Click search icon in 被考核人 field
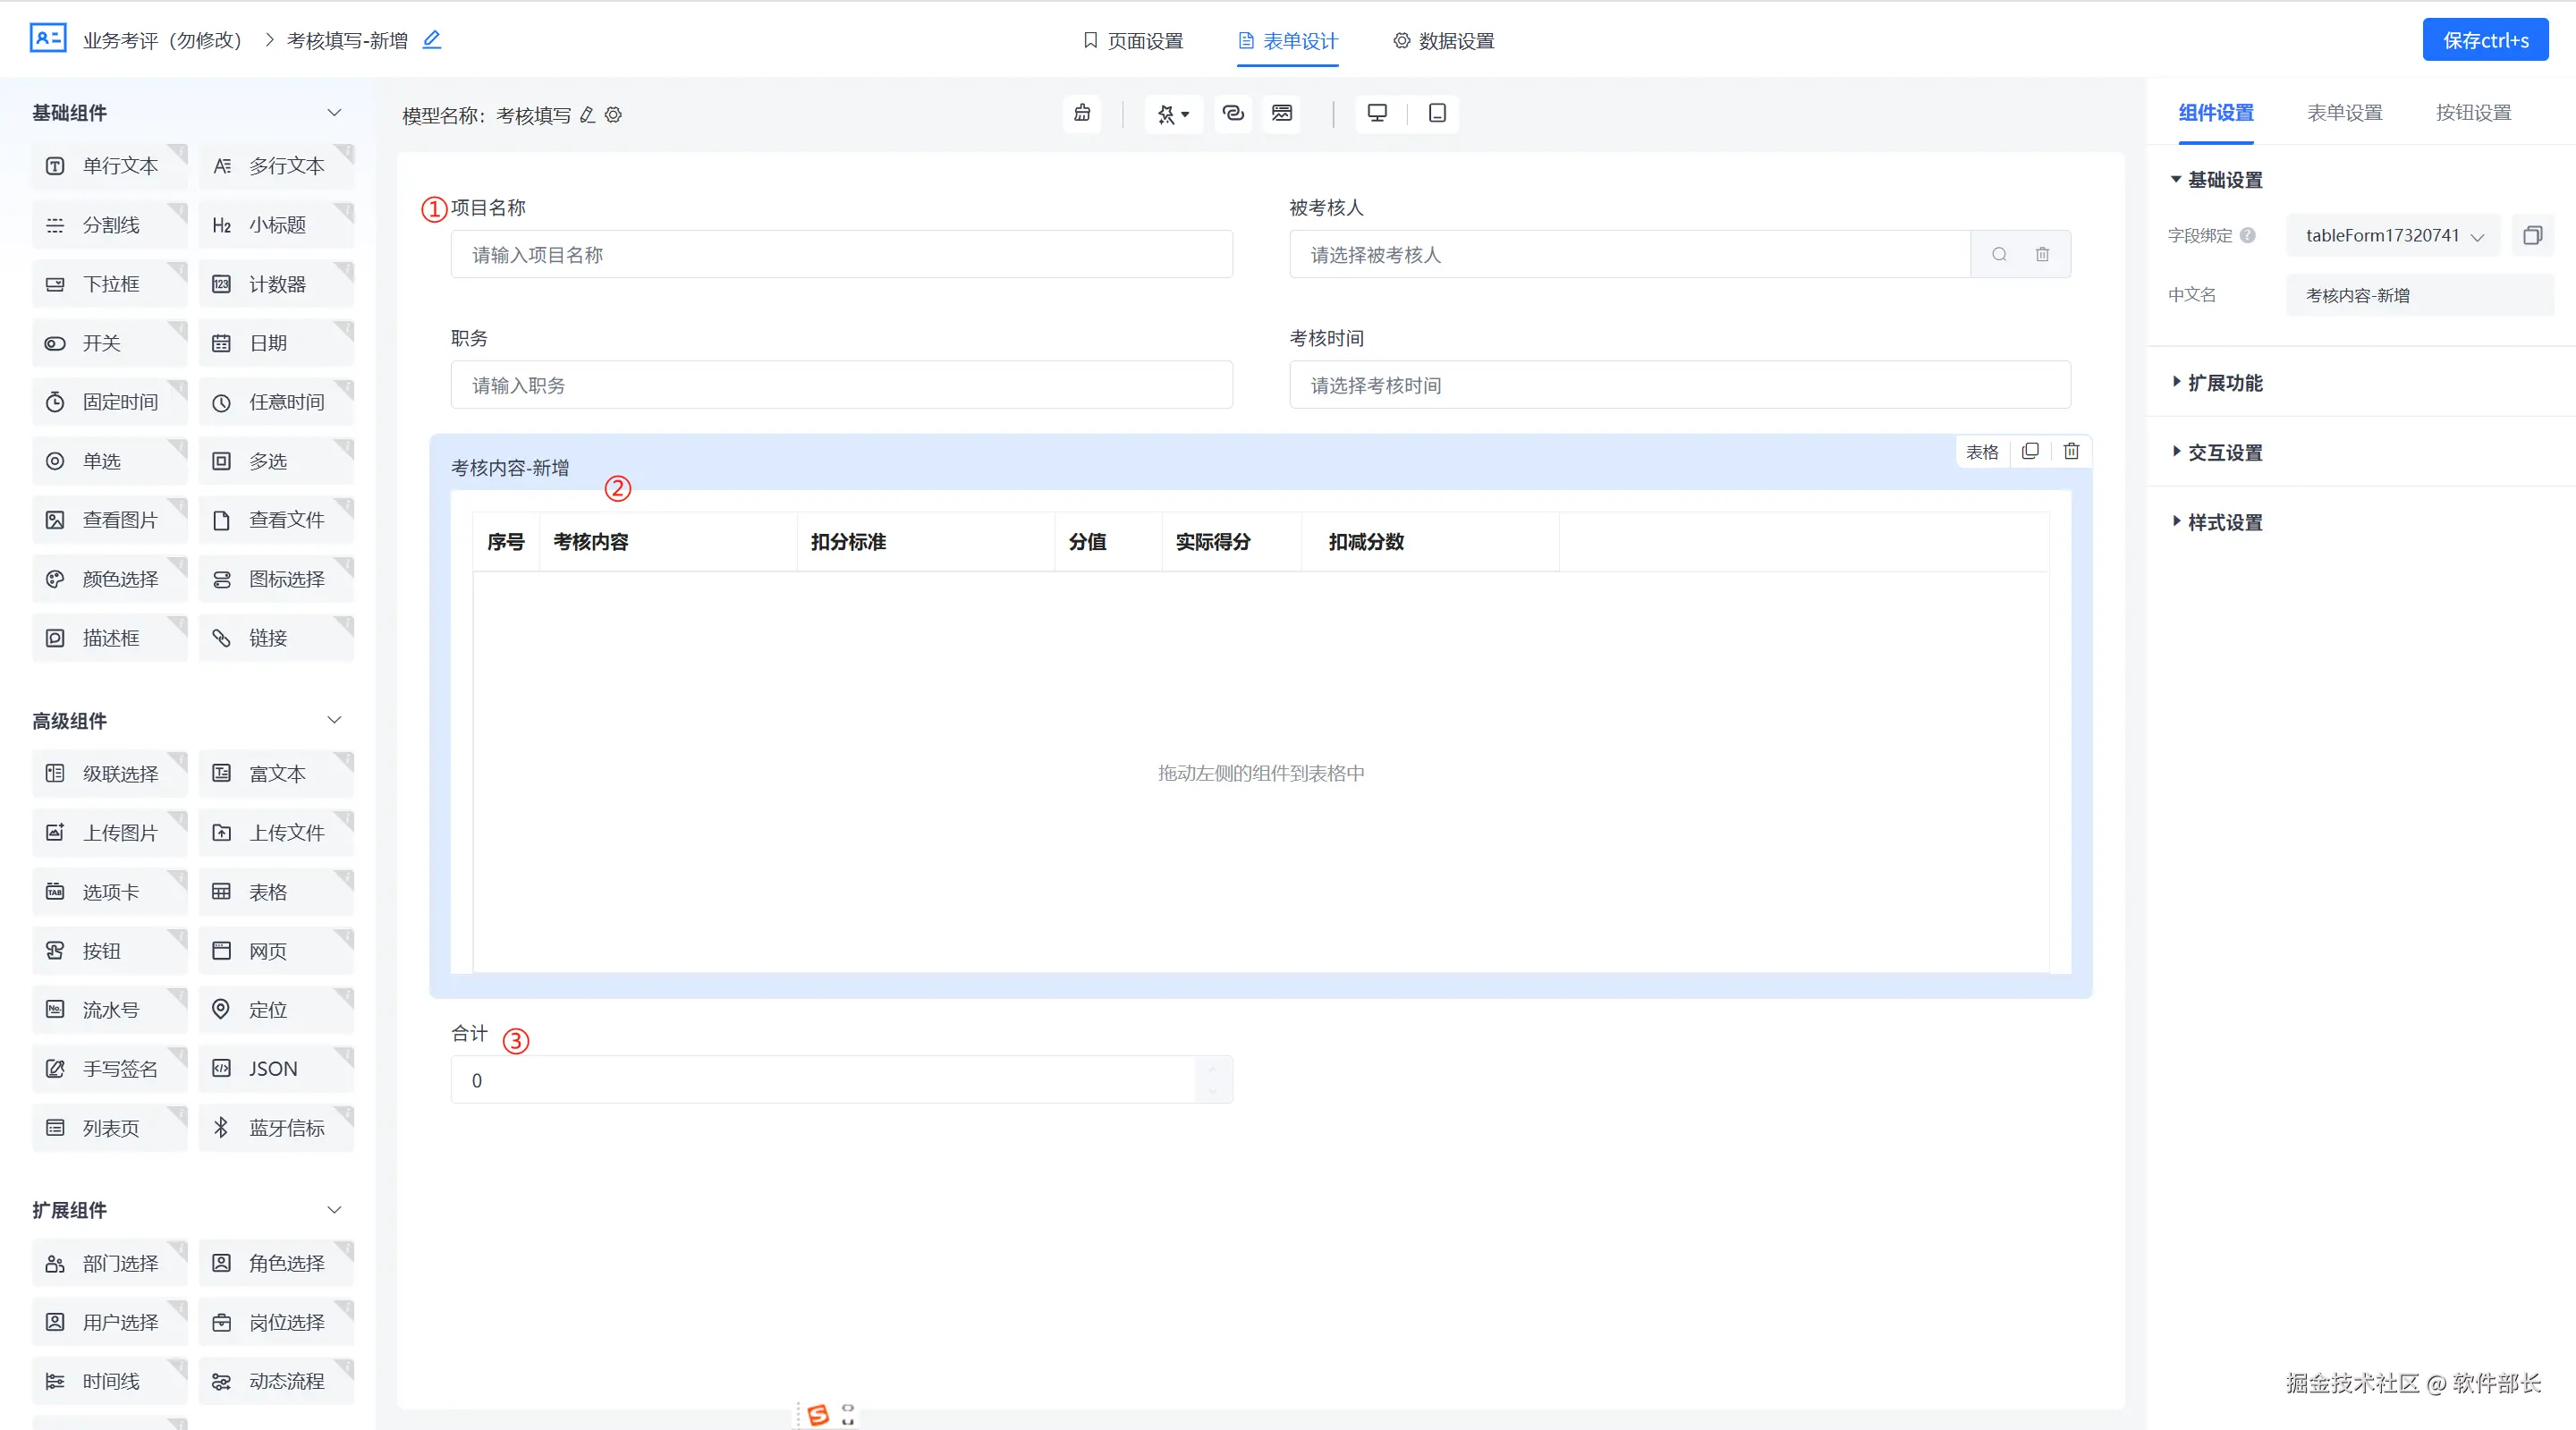This screenshot has width=2576, height=1430. pyautogui.click(x=1999, y=254)
